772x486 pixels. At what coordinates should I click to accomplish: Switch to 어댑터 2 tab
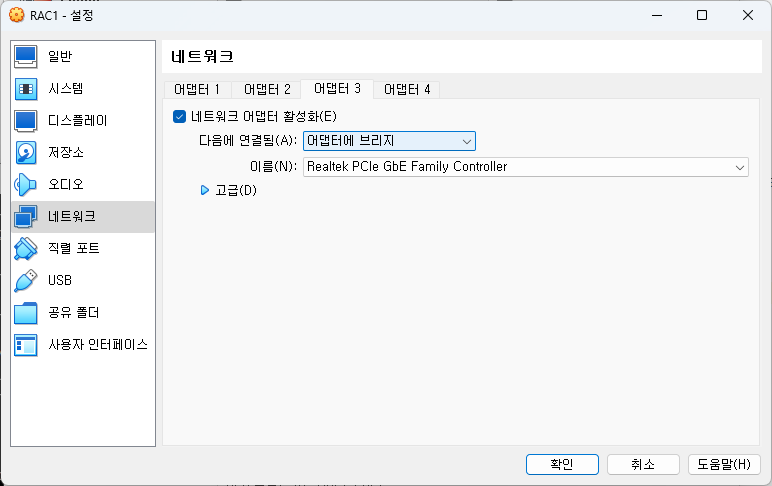pyautogui.click(x=267, y=90)
